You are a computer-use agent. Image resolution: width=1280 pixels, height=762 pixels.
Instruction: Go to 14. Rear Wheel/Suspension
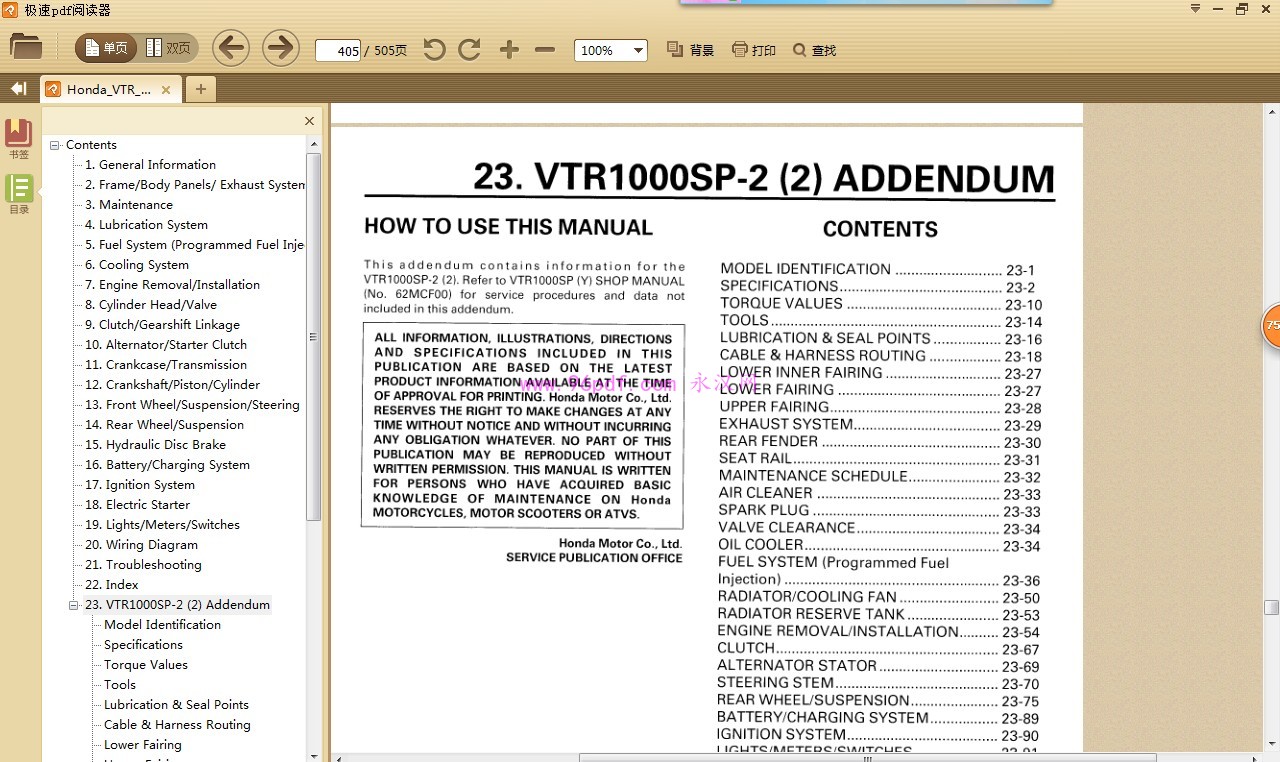point(164,425)
